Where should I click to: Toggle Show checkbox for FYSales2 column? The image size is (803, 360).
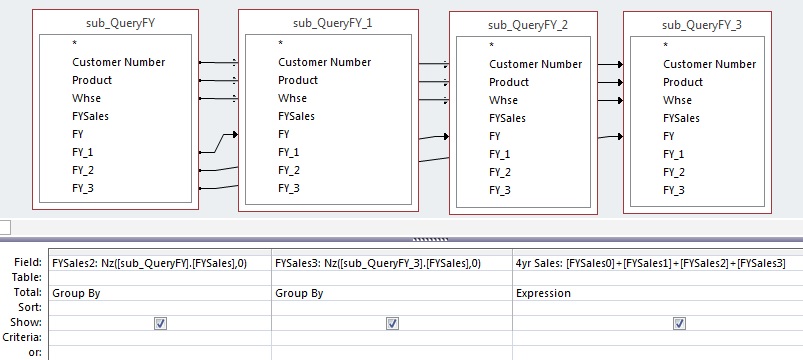(x=160, y=323)
